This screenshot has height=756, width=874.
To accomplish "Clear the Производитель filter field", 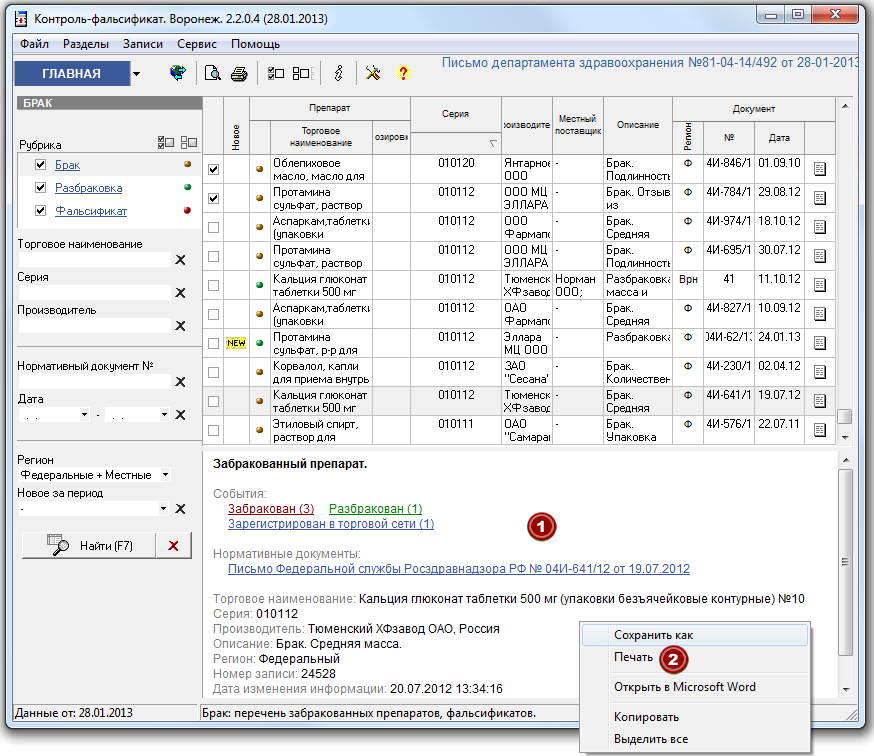I will pyautogui.click(x=181, y=326).
